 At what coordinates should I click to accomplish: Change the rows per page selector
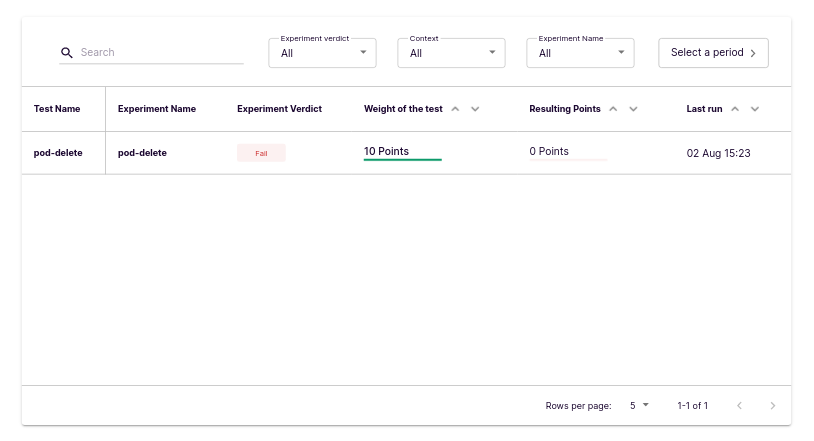[639, 406]
